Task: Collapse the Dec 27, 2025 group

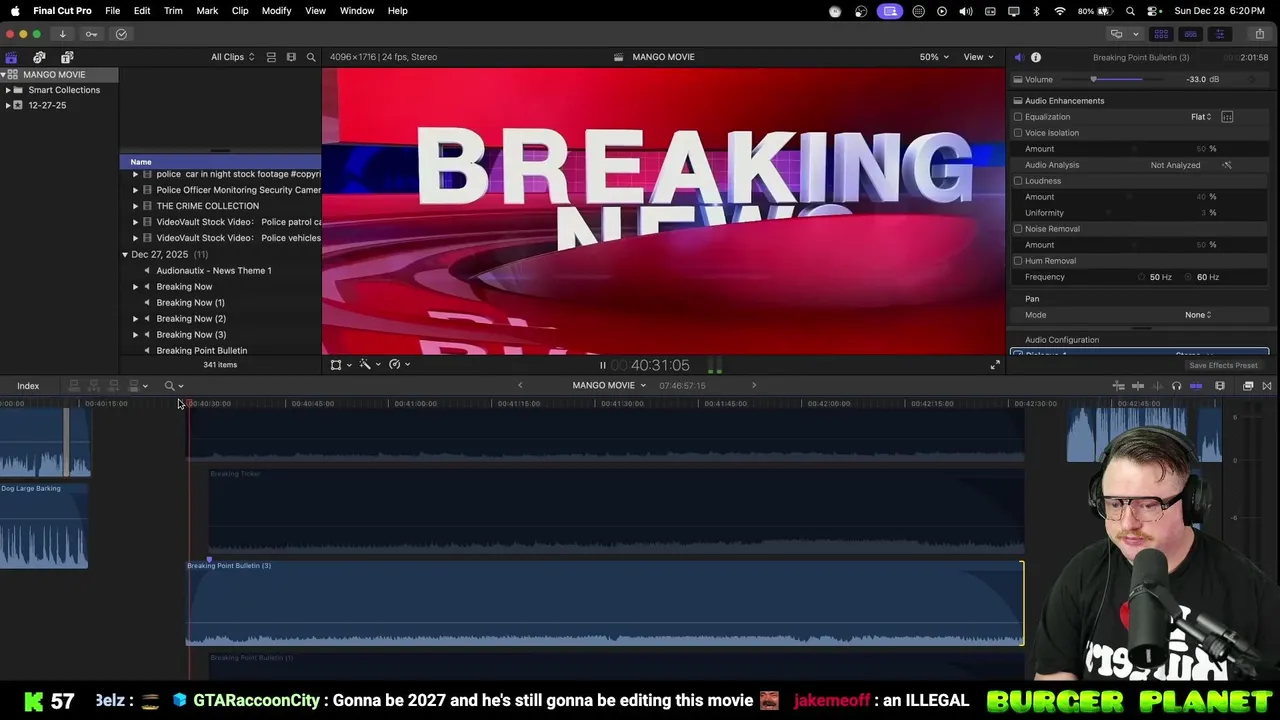Action: coord(125,255)
